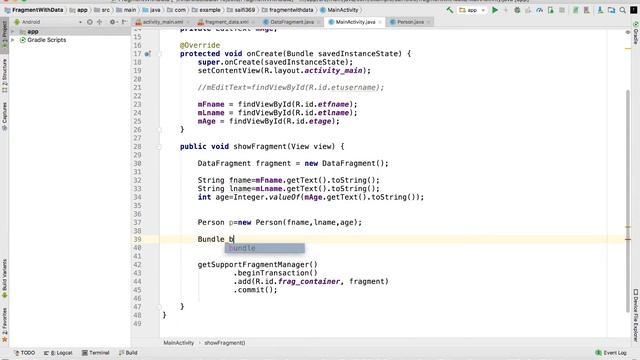Select the 'bundle' autocomplete suggestion
Viewport: 640px width, 360px height.
click(x=264, y=248)
